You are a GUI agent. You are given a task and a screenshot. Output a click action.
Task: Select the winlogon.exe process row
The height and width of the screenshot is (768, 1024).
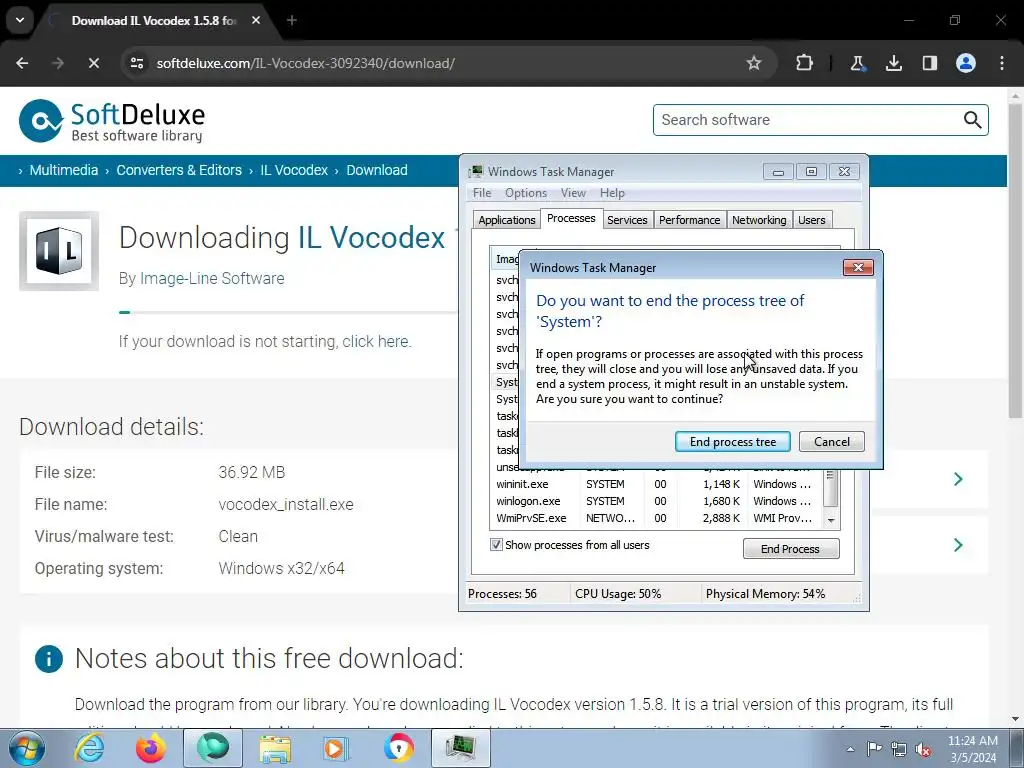point(656,501)
